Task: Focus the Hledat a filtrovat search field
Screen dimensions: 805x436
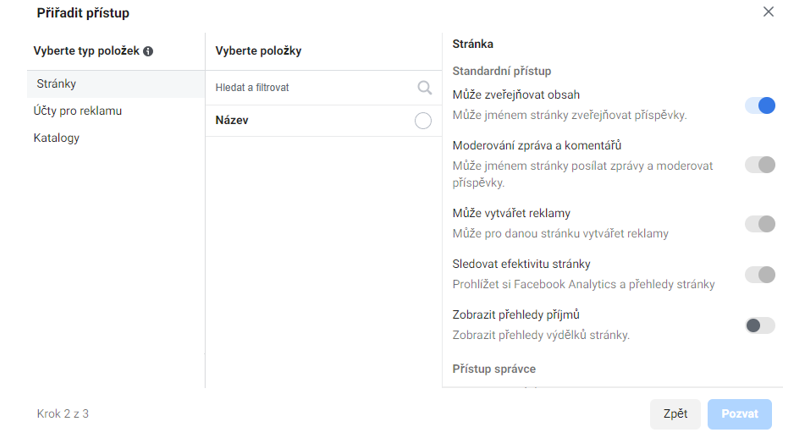Action: (323, 88)
